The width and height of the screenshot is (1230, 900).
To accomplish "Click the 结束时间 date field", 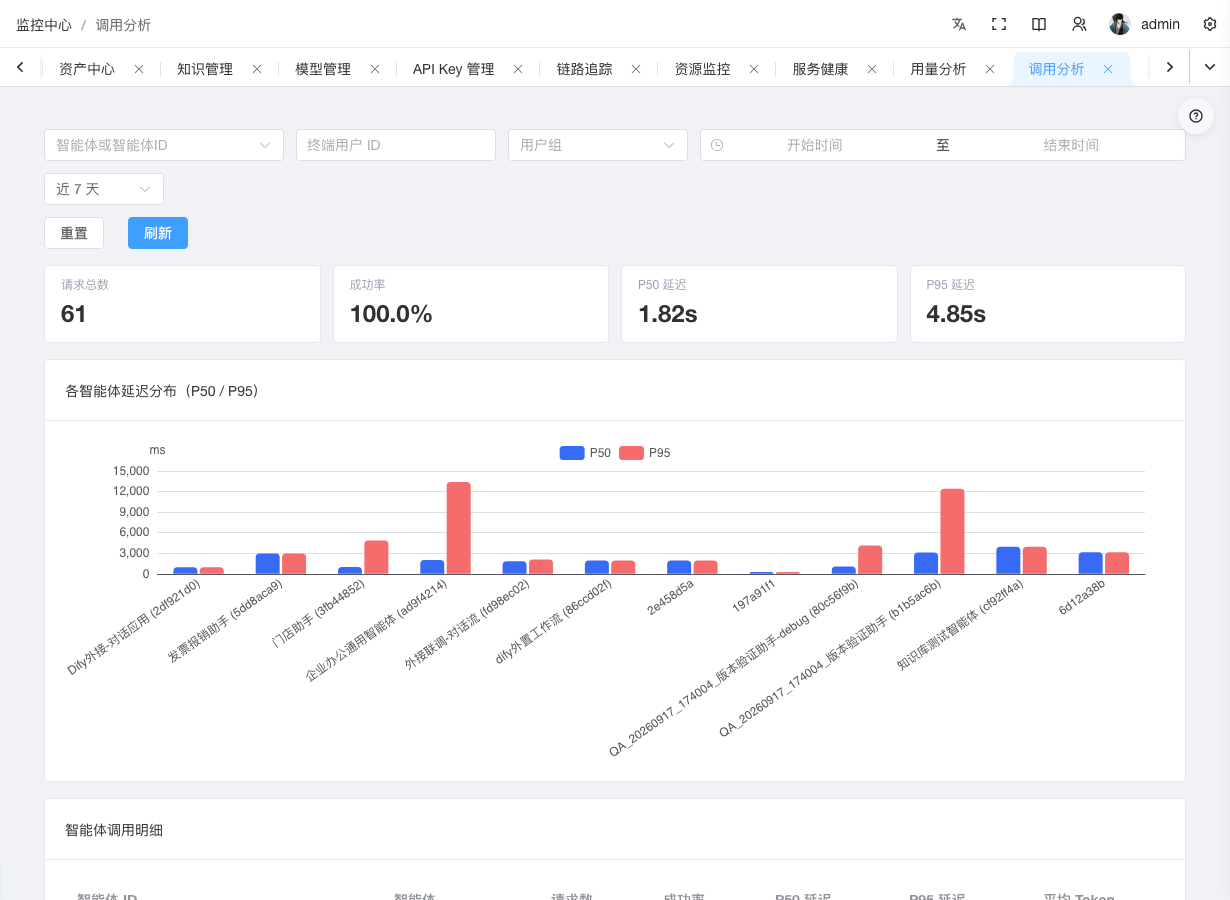I will pyautogui.click(x=1071, y=145).
